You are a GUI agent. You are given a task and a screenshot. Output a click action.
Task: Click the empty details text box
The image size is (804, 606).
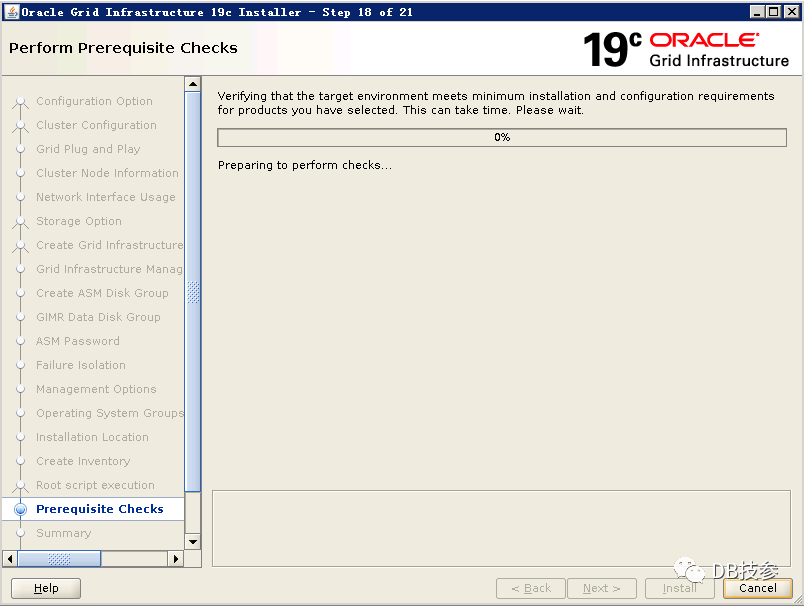(x=501, y=529)
